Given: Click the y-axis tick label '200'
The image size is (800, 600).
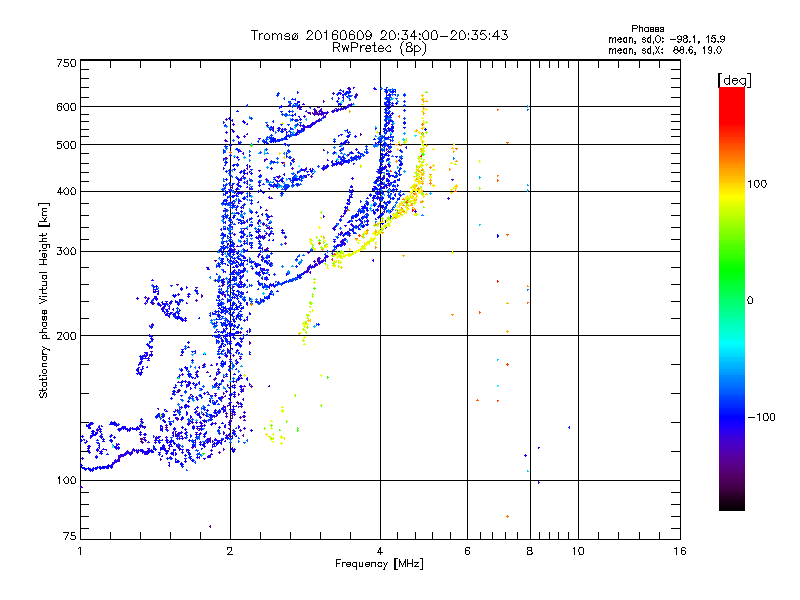Looking at the screenshot, I should coord(66,336).
